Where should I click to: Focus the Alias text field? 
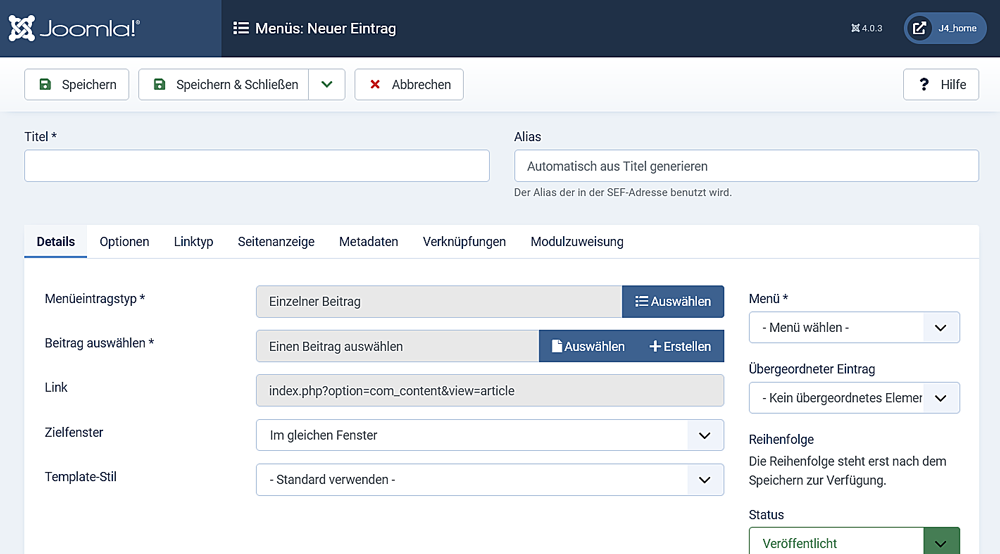click(745, 166)
